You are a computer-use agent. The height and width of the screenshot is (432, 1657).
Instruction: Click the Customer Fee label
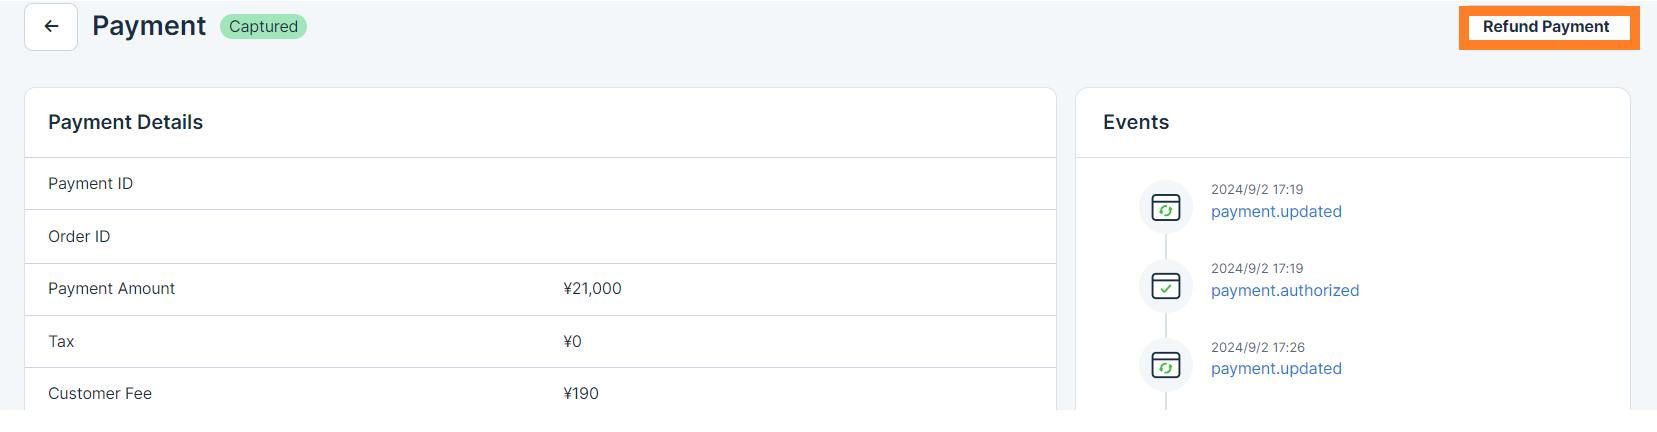click(100, 394)
